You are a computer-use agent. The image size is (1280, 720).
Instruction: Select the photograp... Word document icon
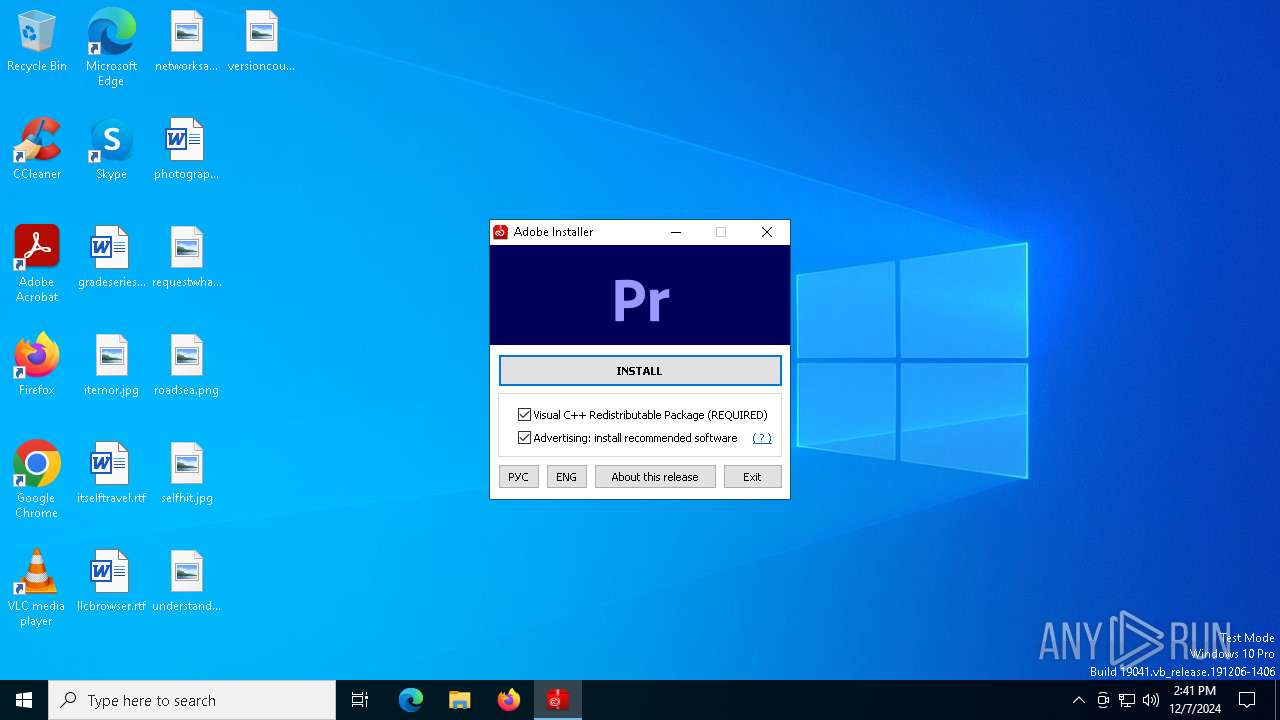(x=186, y=150)
